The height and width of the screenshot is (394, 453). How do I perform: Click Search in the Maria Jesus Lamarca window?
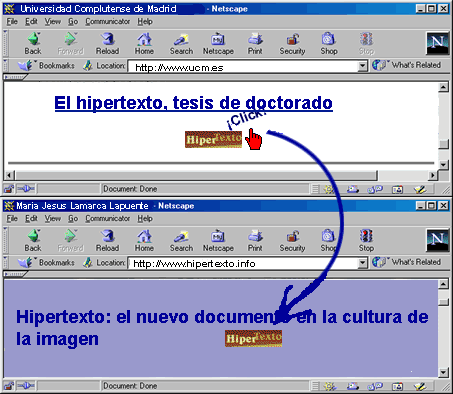click(x=181, y=241)
